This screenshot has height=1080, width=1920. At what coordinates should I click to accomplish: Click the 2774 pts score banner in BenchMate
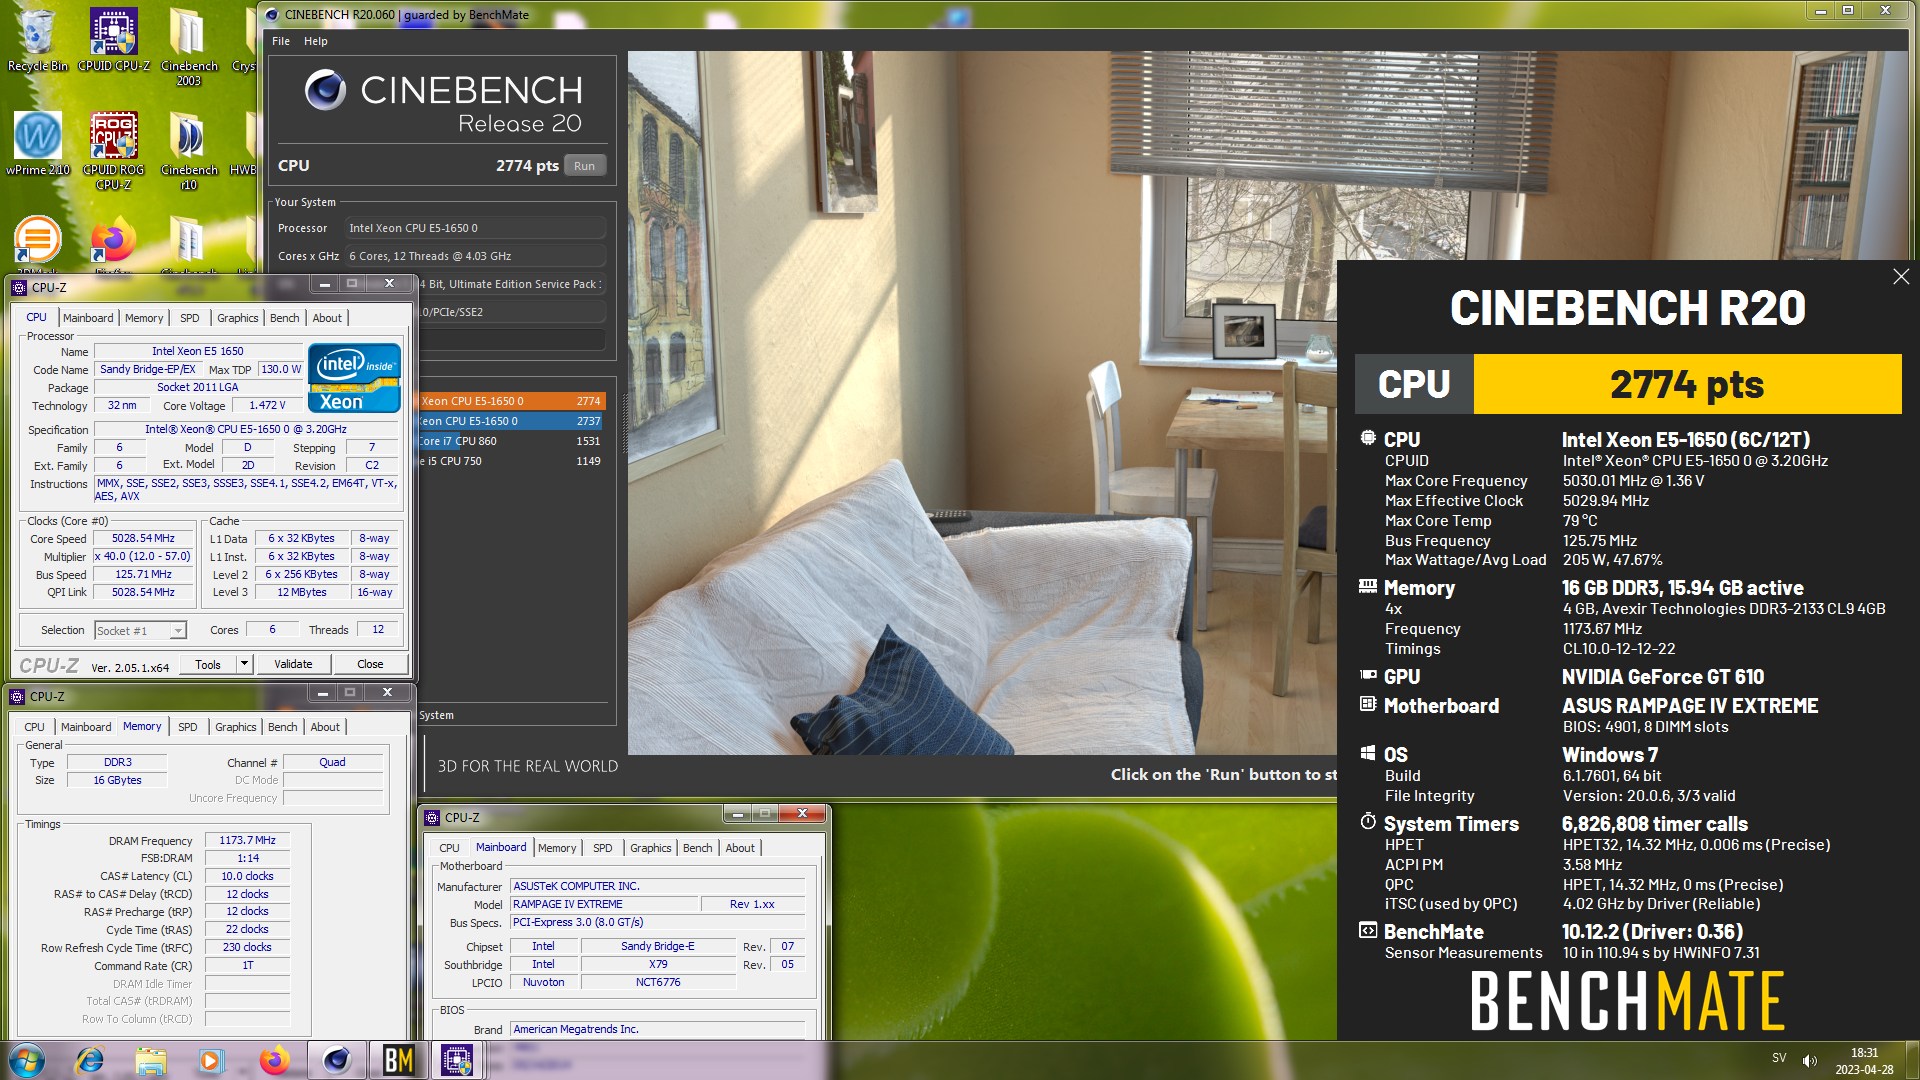point(1687,384)
